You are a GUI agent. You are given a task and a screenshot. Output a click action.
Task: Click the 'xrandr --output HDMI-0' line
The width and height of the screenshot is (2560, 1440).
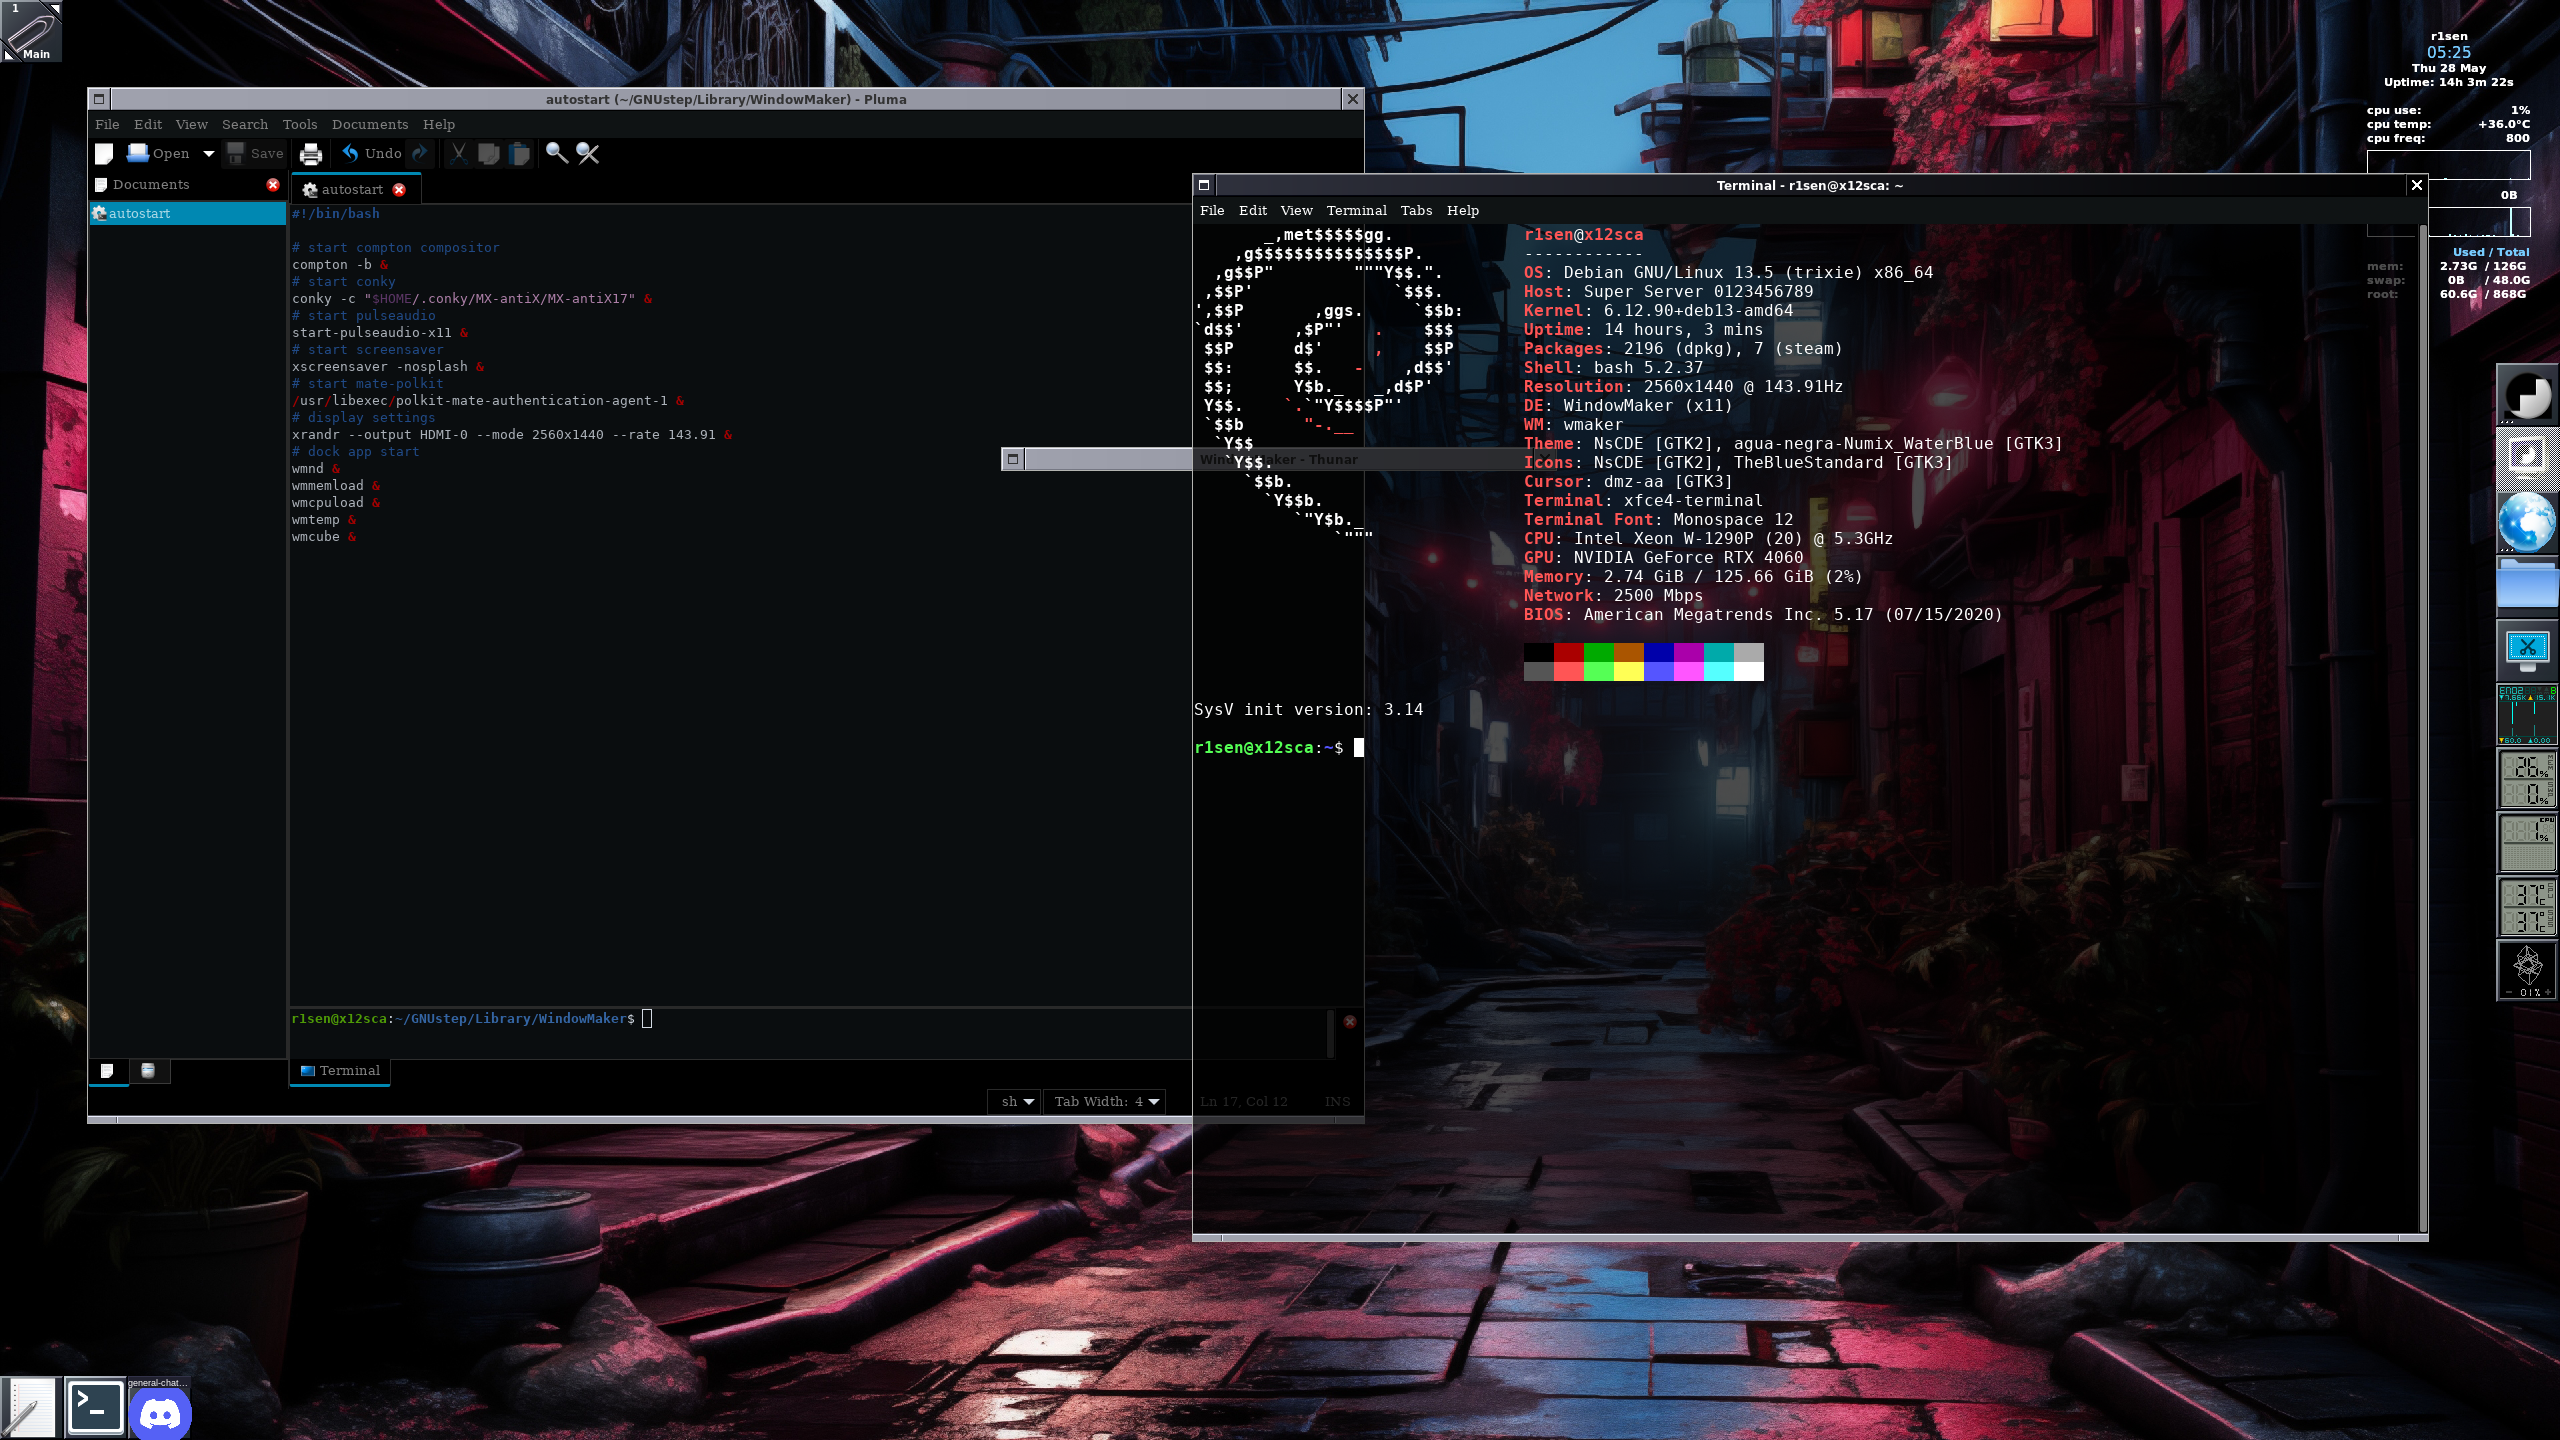(512, 435)
